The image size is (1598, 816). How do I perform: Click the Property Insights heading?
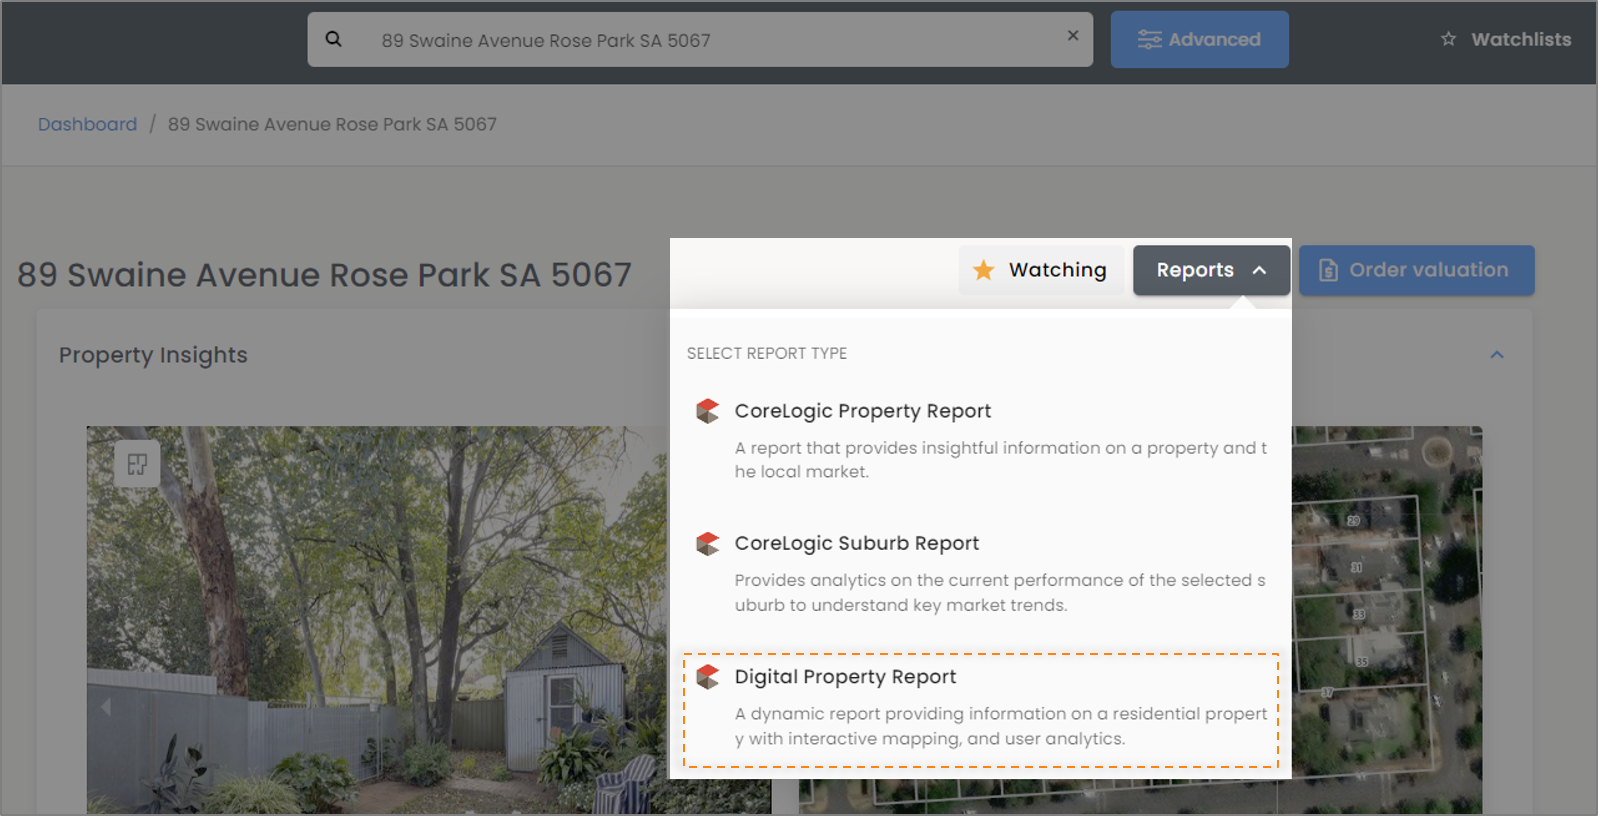point(153,355)
